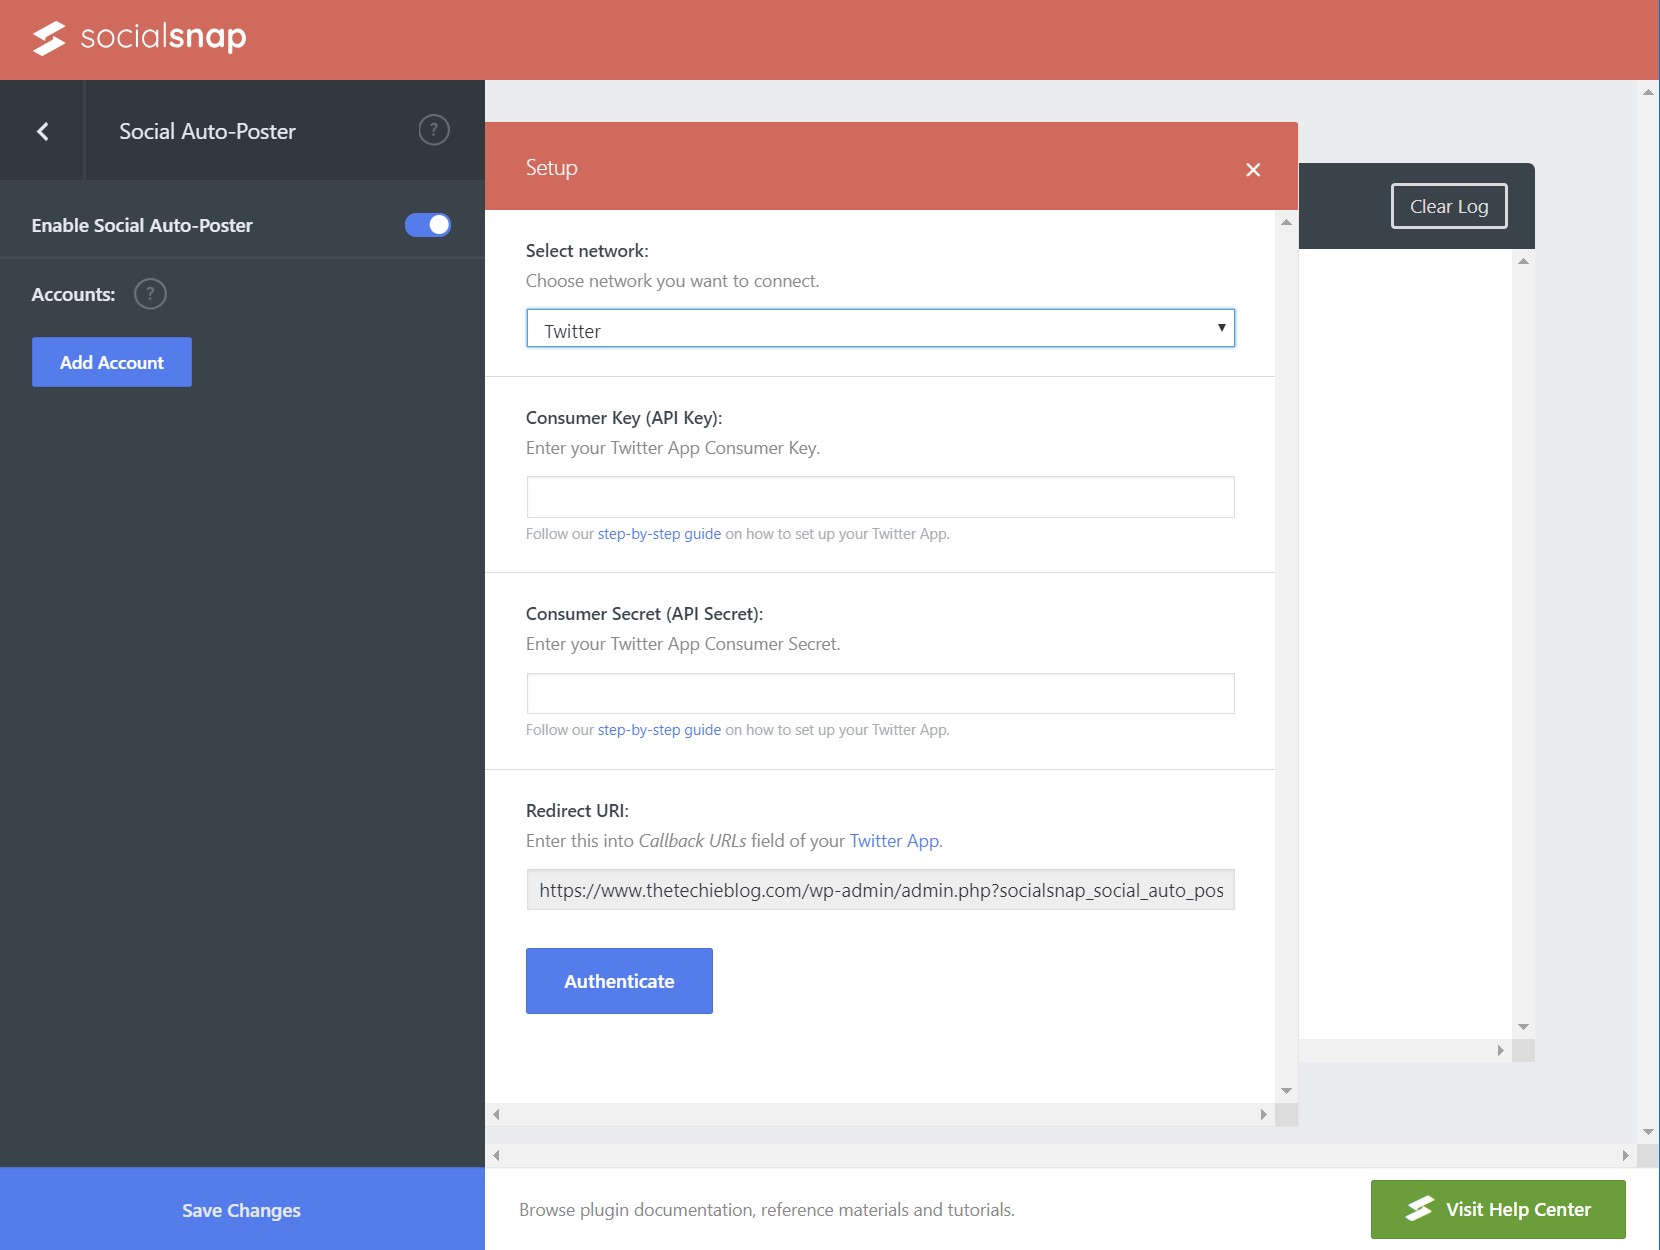Click the Clear Log button
The width and height of the screenshot is (1660, 1250).
(1449, 206)
